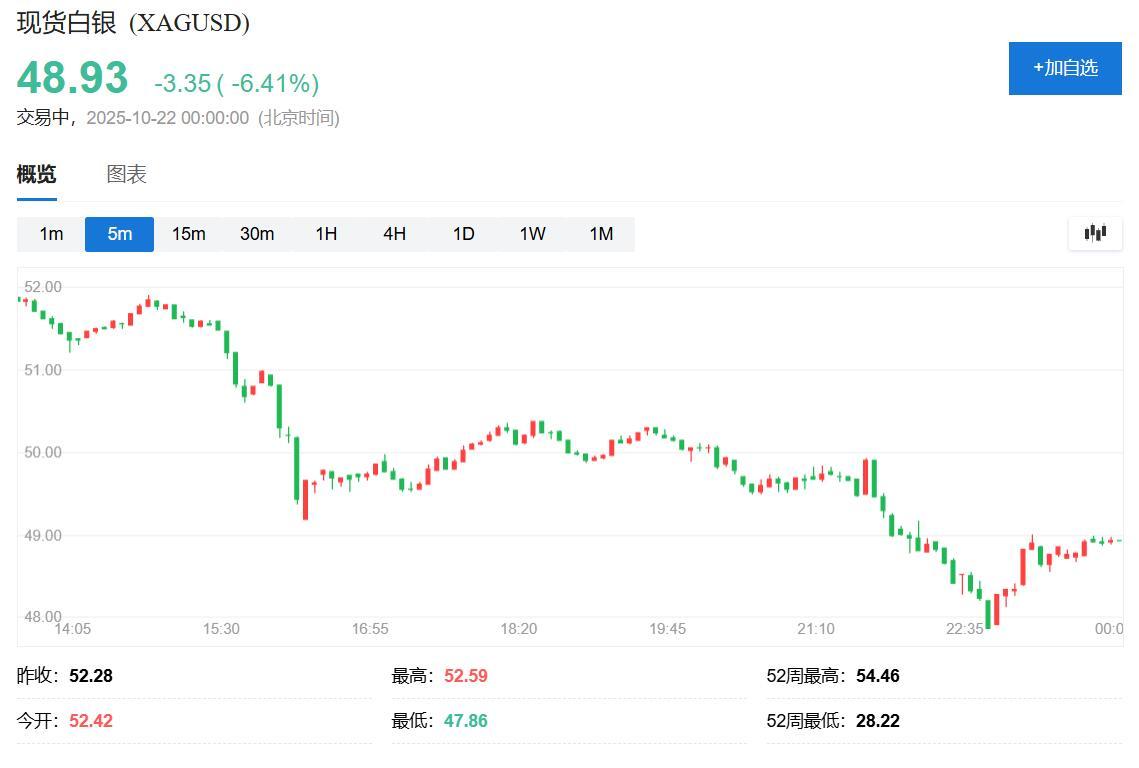This screenshot has height=768, width=1139.
Task: Click the 22:35 time axis label
Action: pyautogui.click(x=965, y=629)
